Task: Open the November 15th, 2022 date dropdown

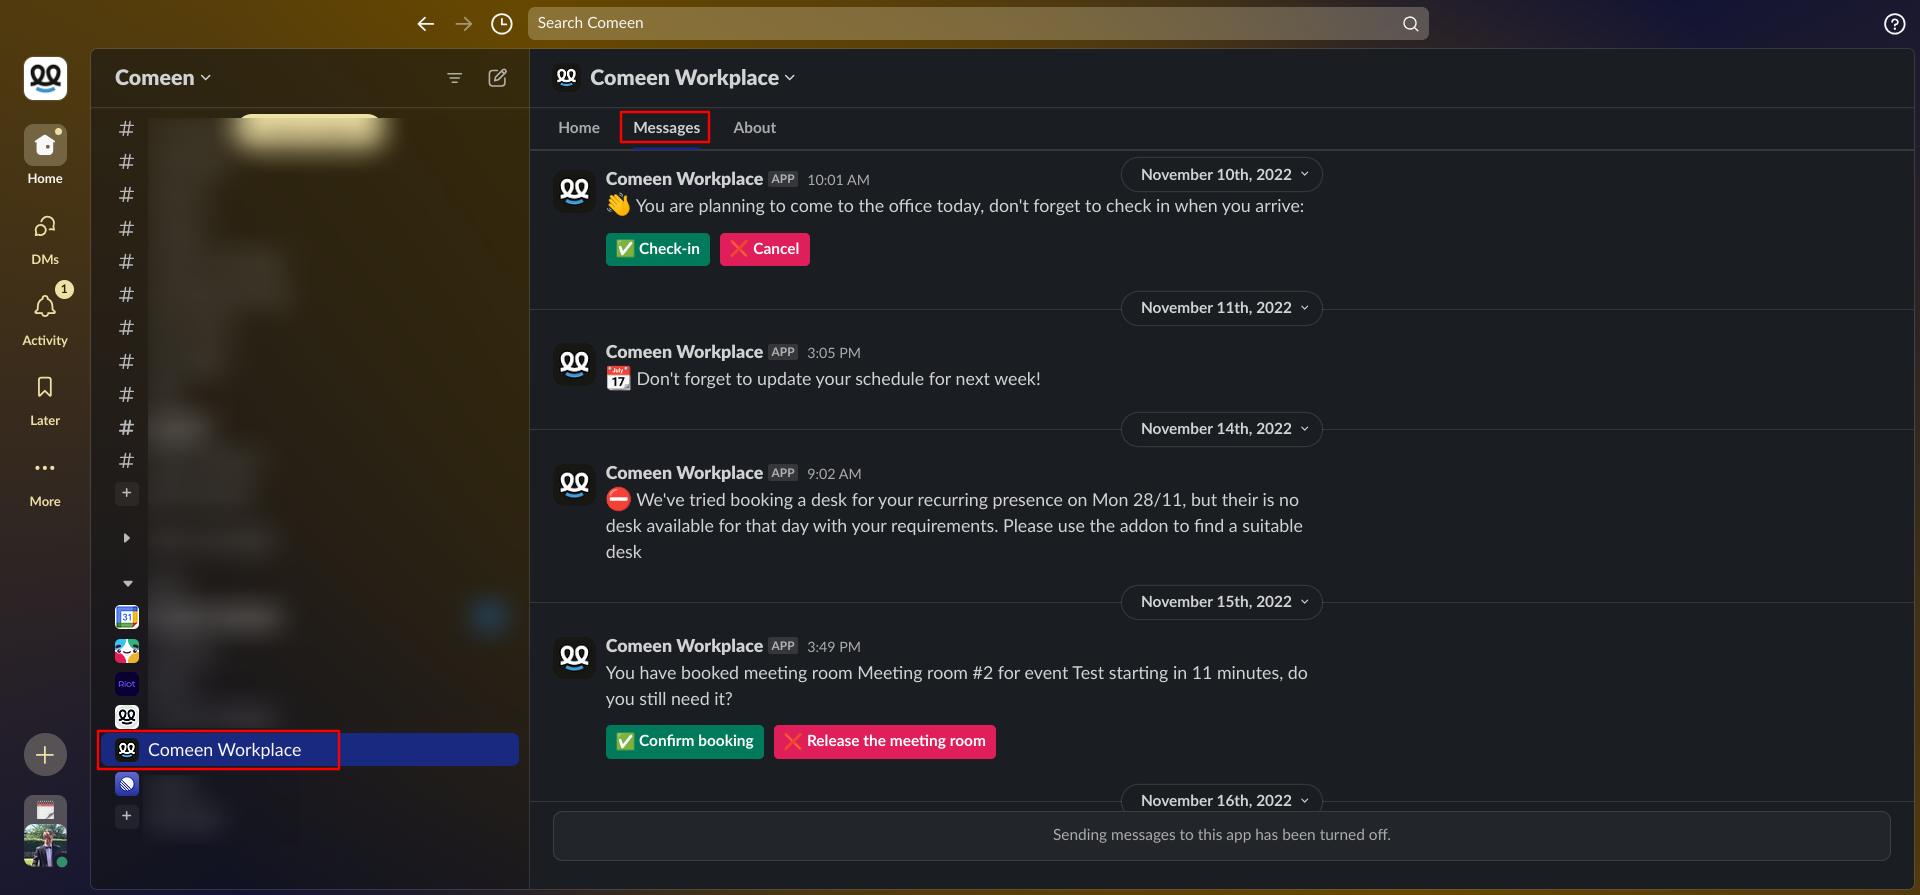Action: coord(1222,602)
